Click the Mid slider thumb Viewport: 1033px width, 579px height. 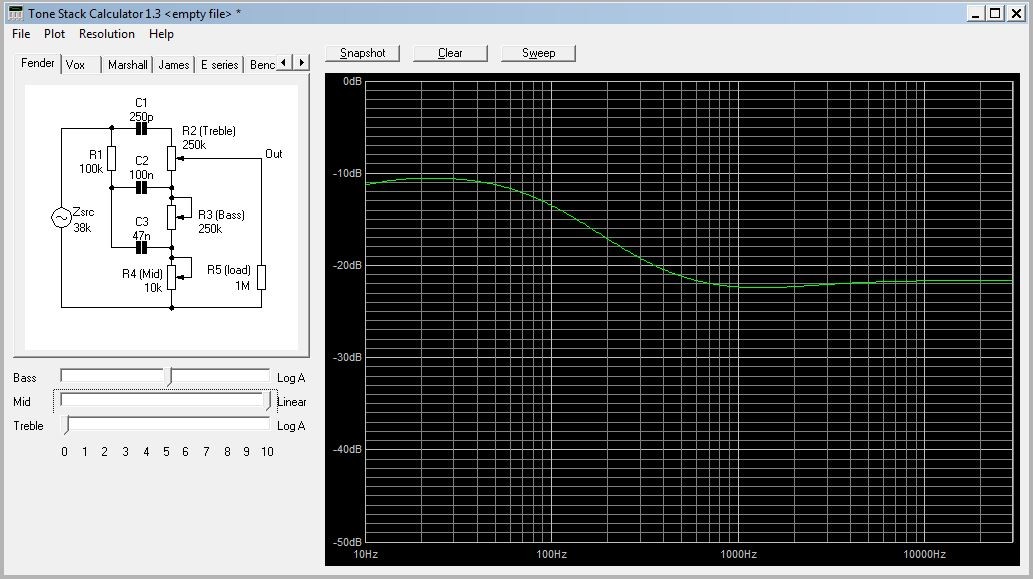(268, 401)
